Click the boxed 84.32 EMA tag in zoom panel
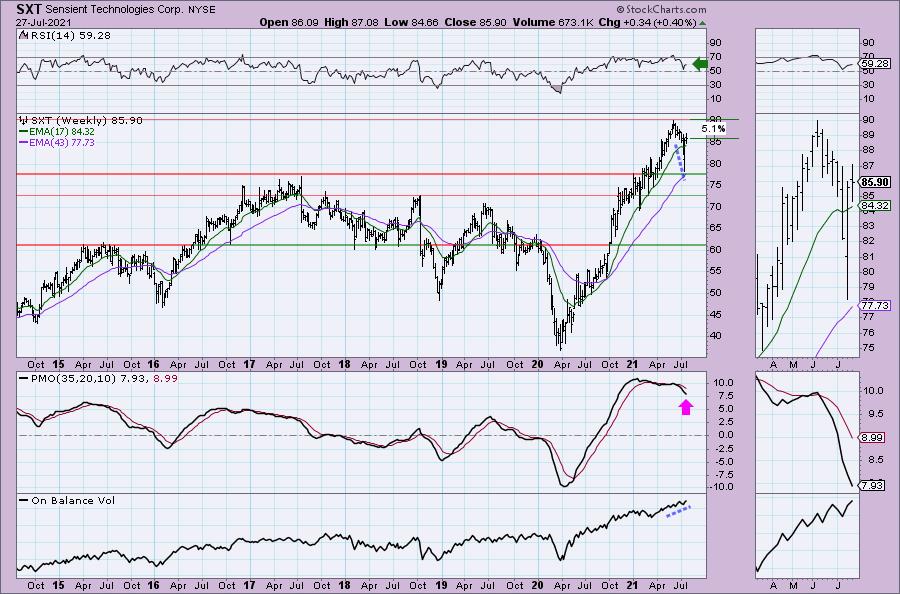The height and width of the screenshot is (594, 900). click(x=875, y=206)
